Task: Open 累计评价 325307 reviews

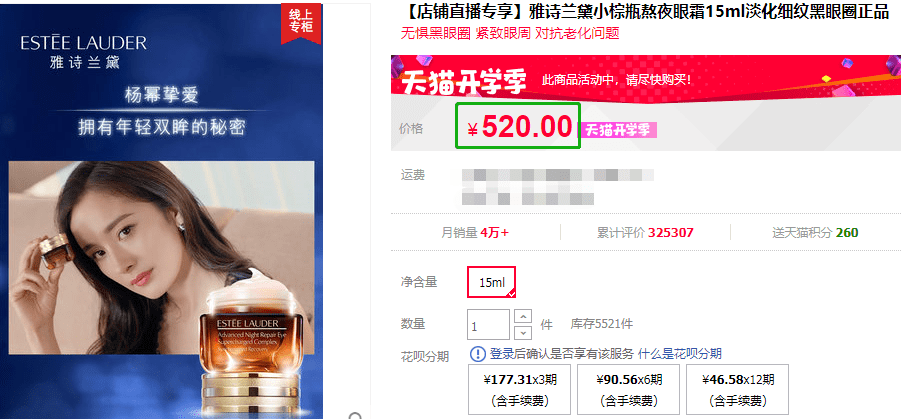Action: 645,233
